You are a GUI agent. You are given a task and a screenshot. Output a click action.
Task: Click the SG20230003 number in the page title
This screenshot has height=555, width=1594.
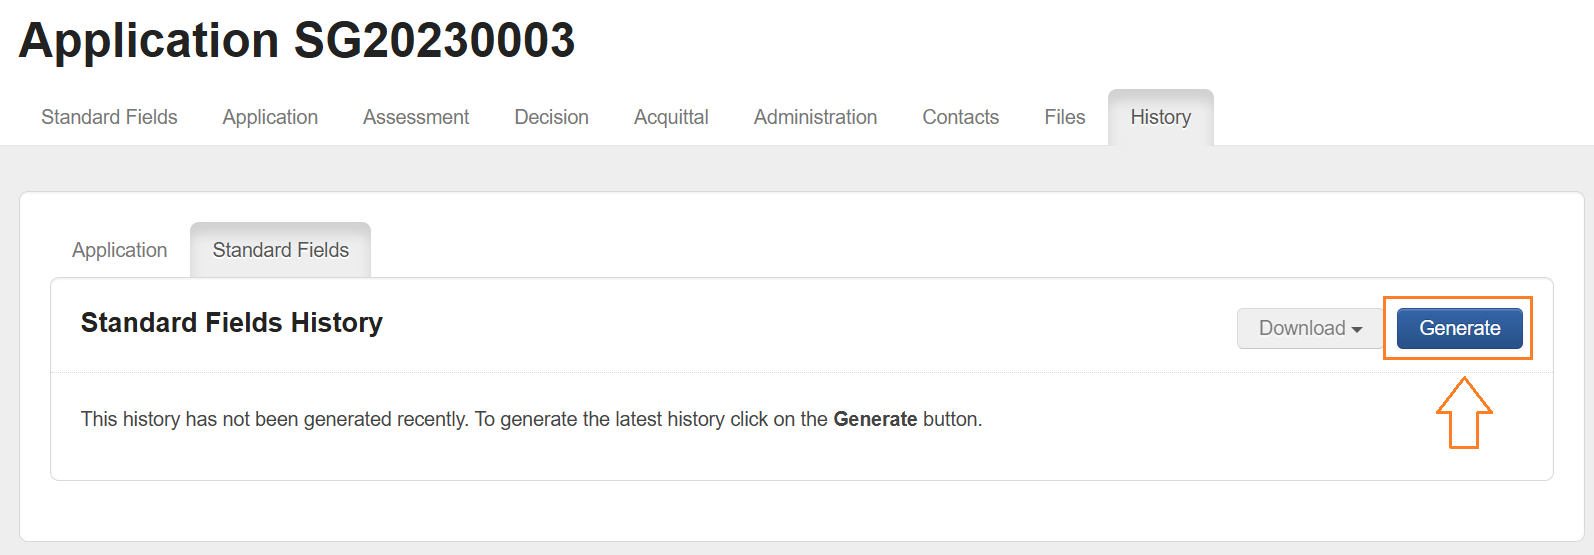pyautogui.click(x=434, y=41)
